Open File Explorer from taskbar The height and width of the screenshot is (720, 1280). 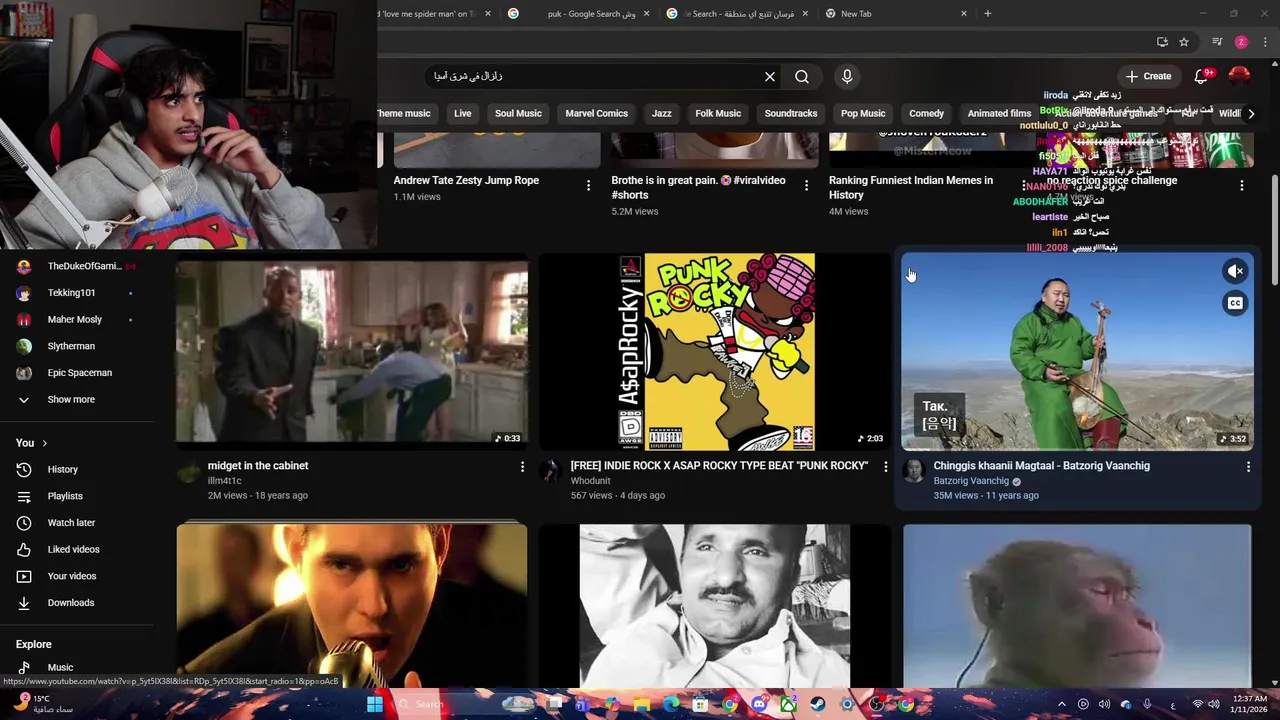(x=642, y=704)
